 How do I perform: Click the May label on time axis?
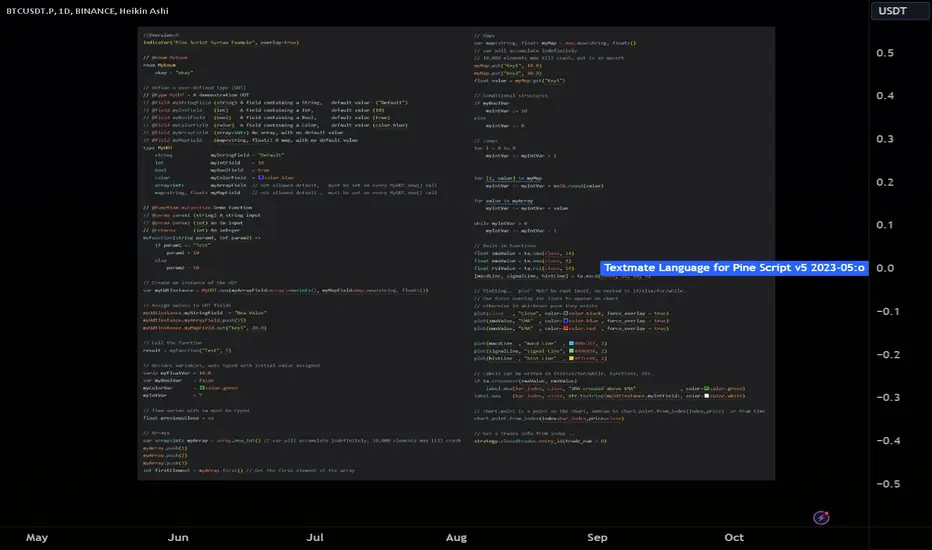pyautogui.click(x=36, y=537)
